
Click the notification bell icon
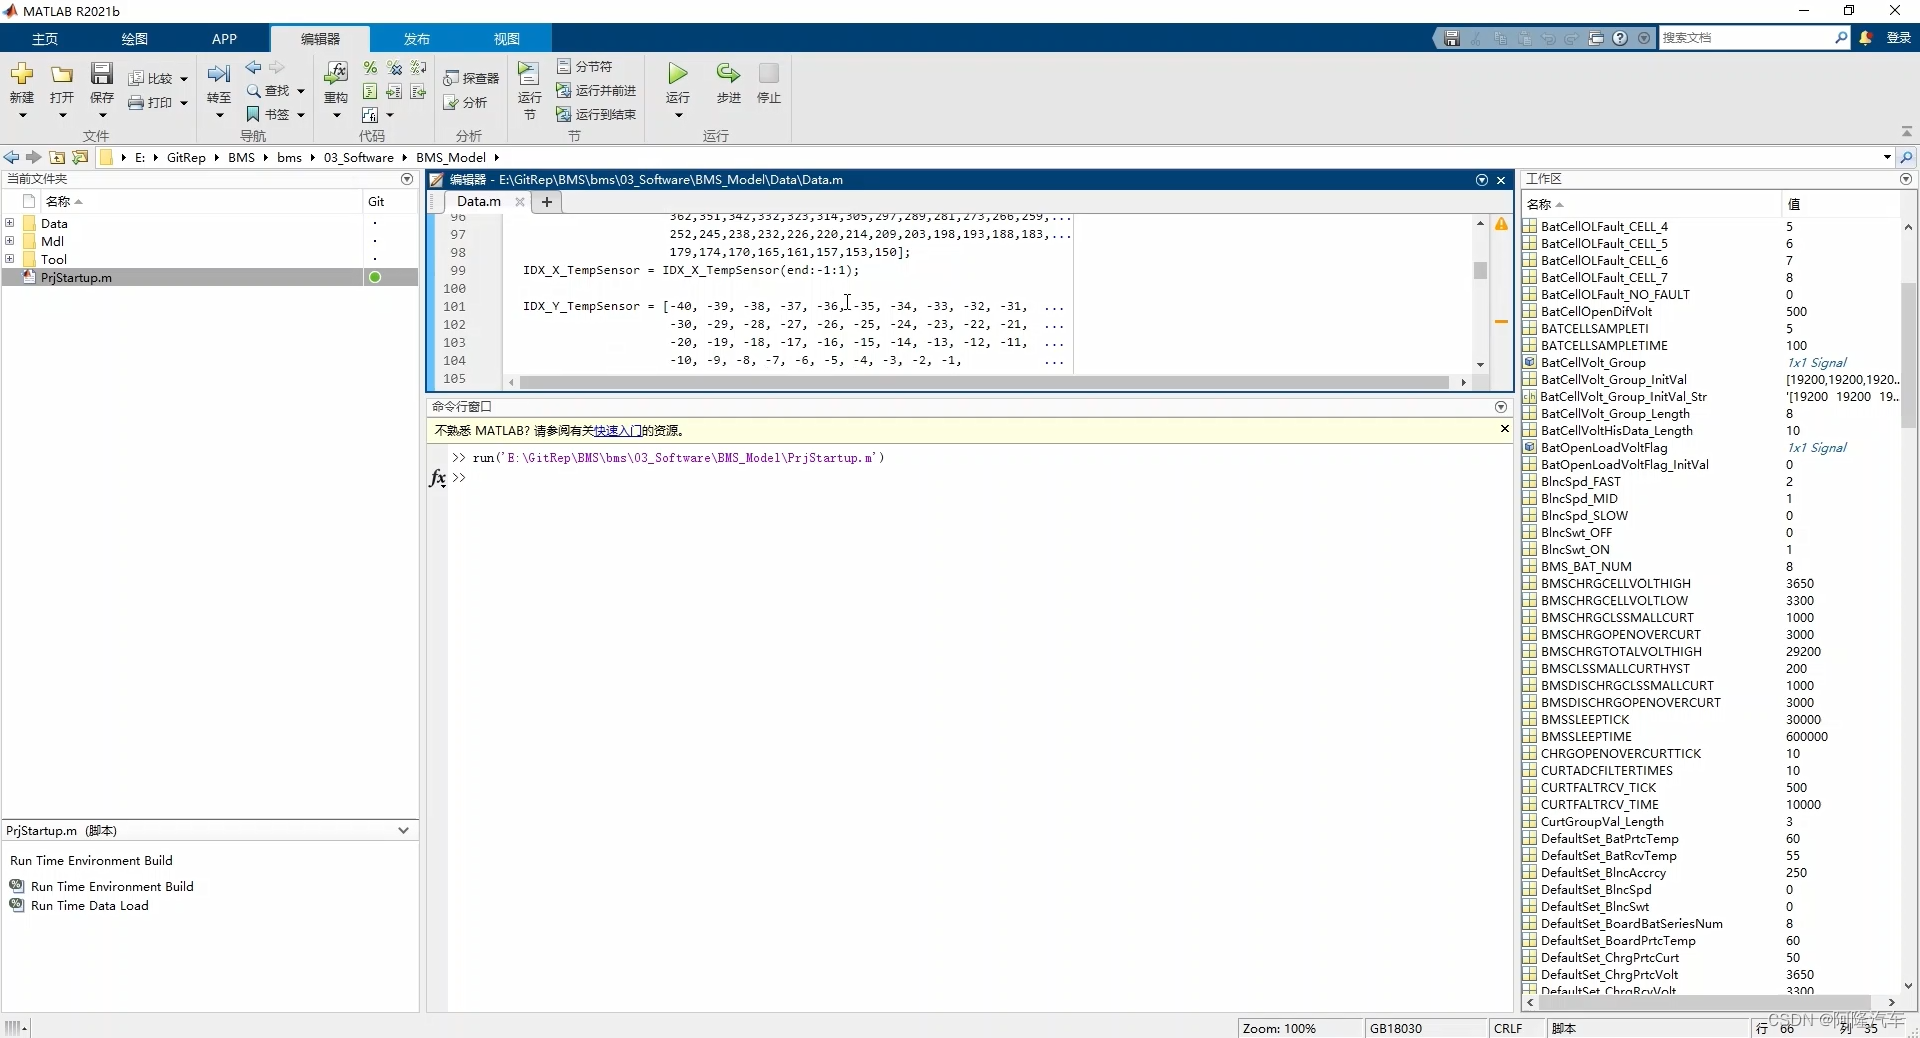coord(1866,38)
